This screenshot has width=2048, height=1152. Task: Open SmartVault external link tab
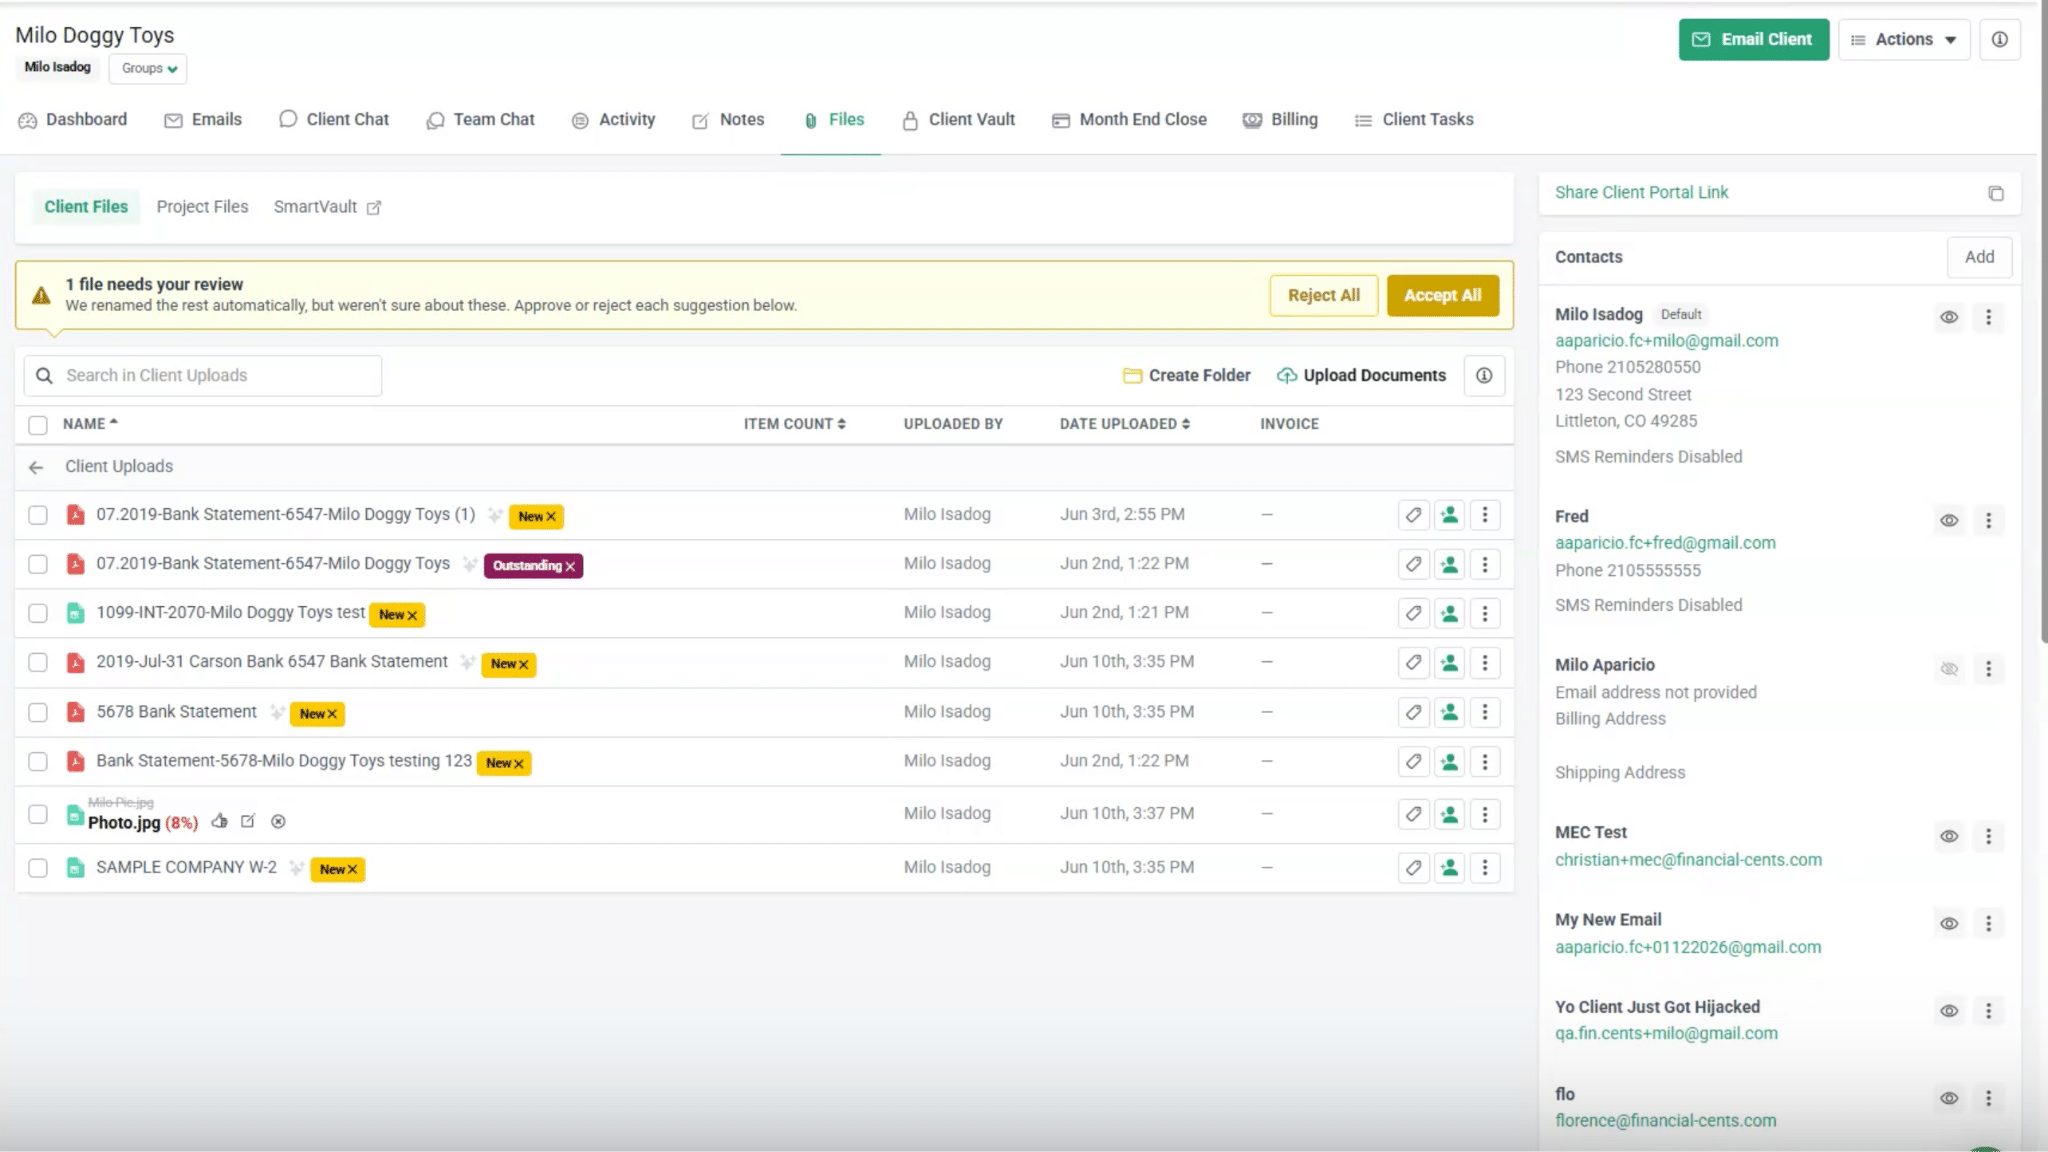click(327, 207)
